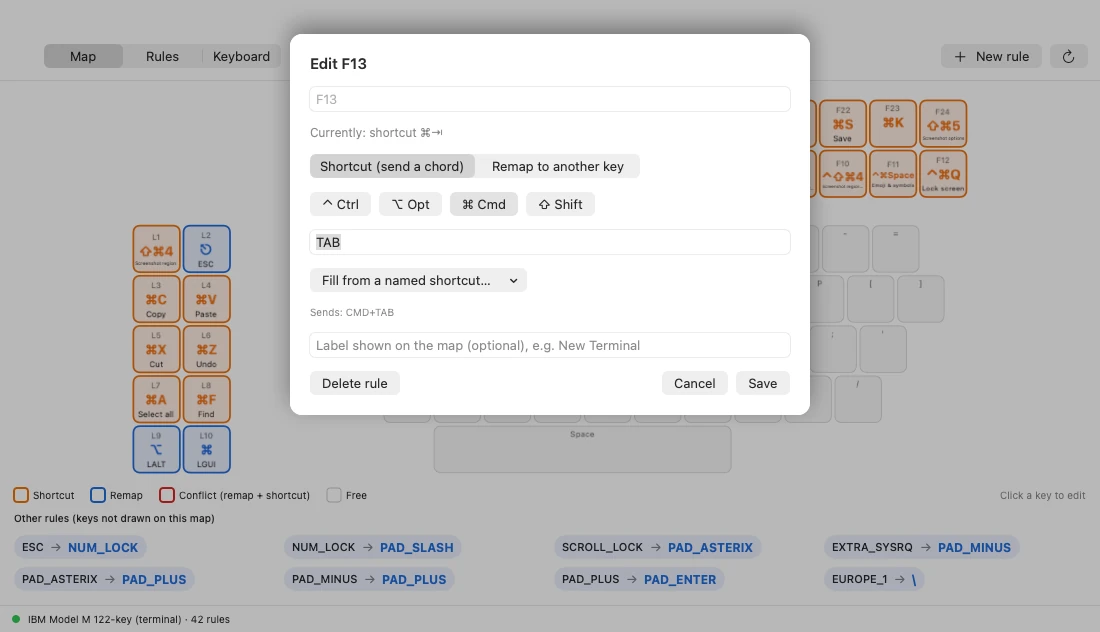Create a New rule
The width and height of the screenshot is (1100, 632).
pos(991,57)
